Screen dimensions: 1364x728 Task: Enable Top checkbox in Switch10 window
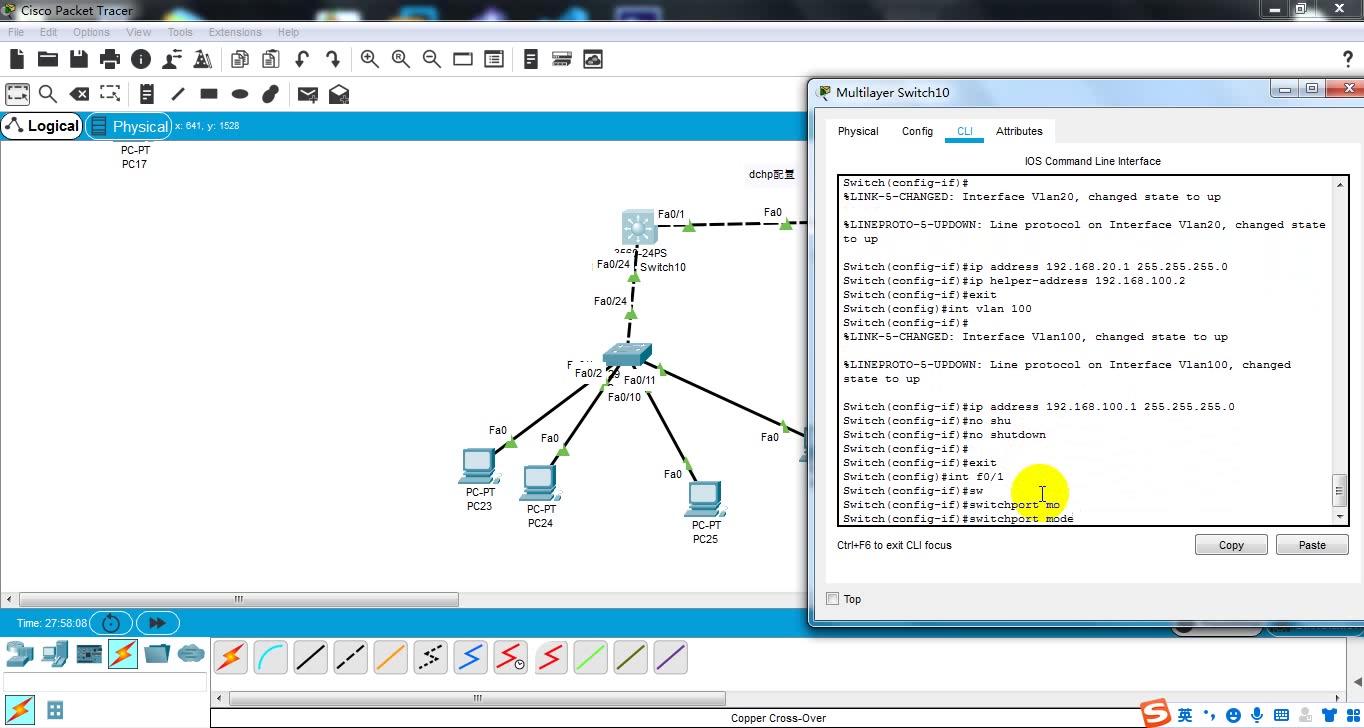[x=833, y=599]
